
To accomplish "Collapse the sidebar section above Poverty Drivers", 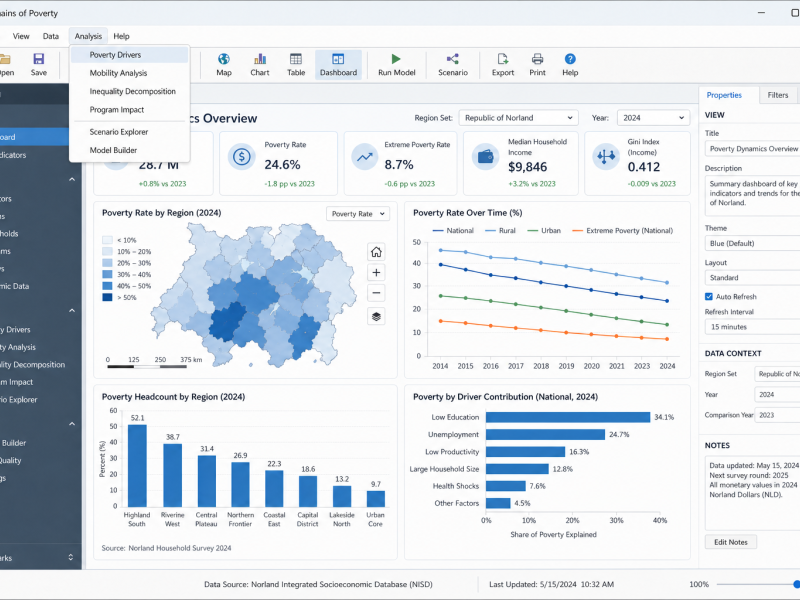I will [x=72, y=310].
